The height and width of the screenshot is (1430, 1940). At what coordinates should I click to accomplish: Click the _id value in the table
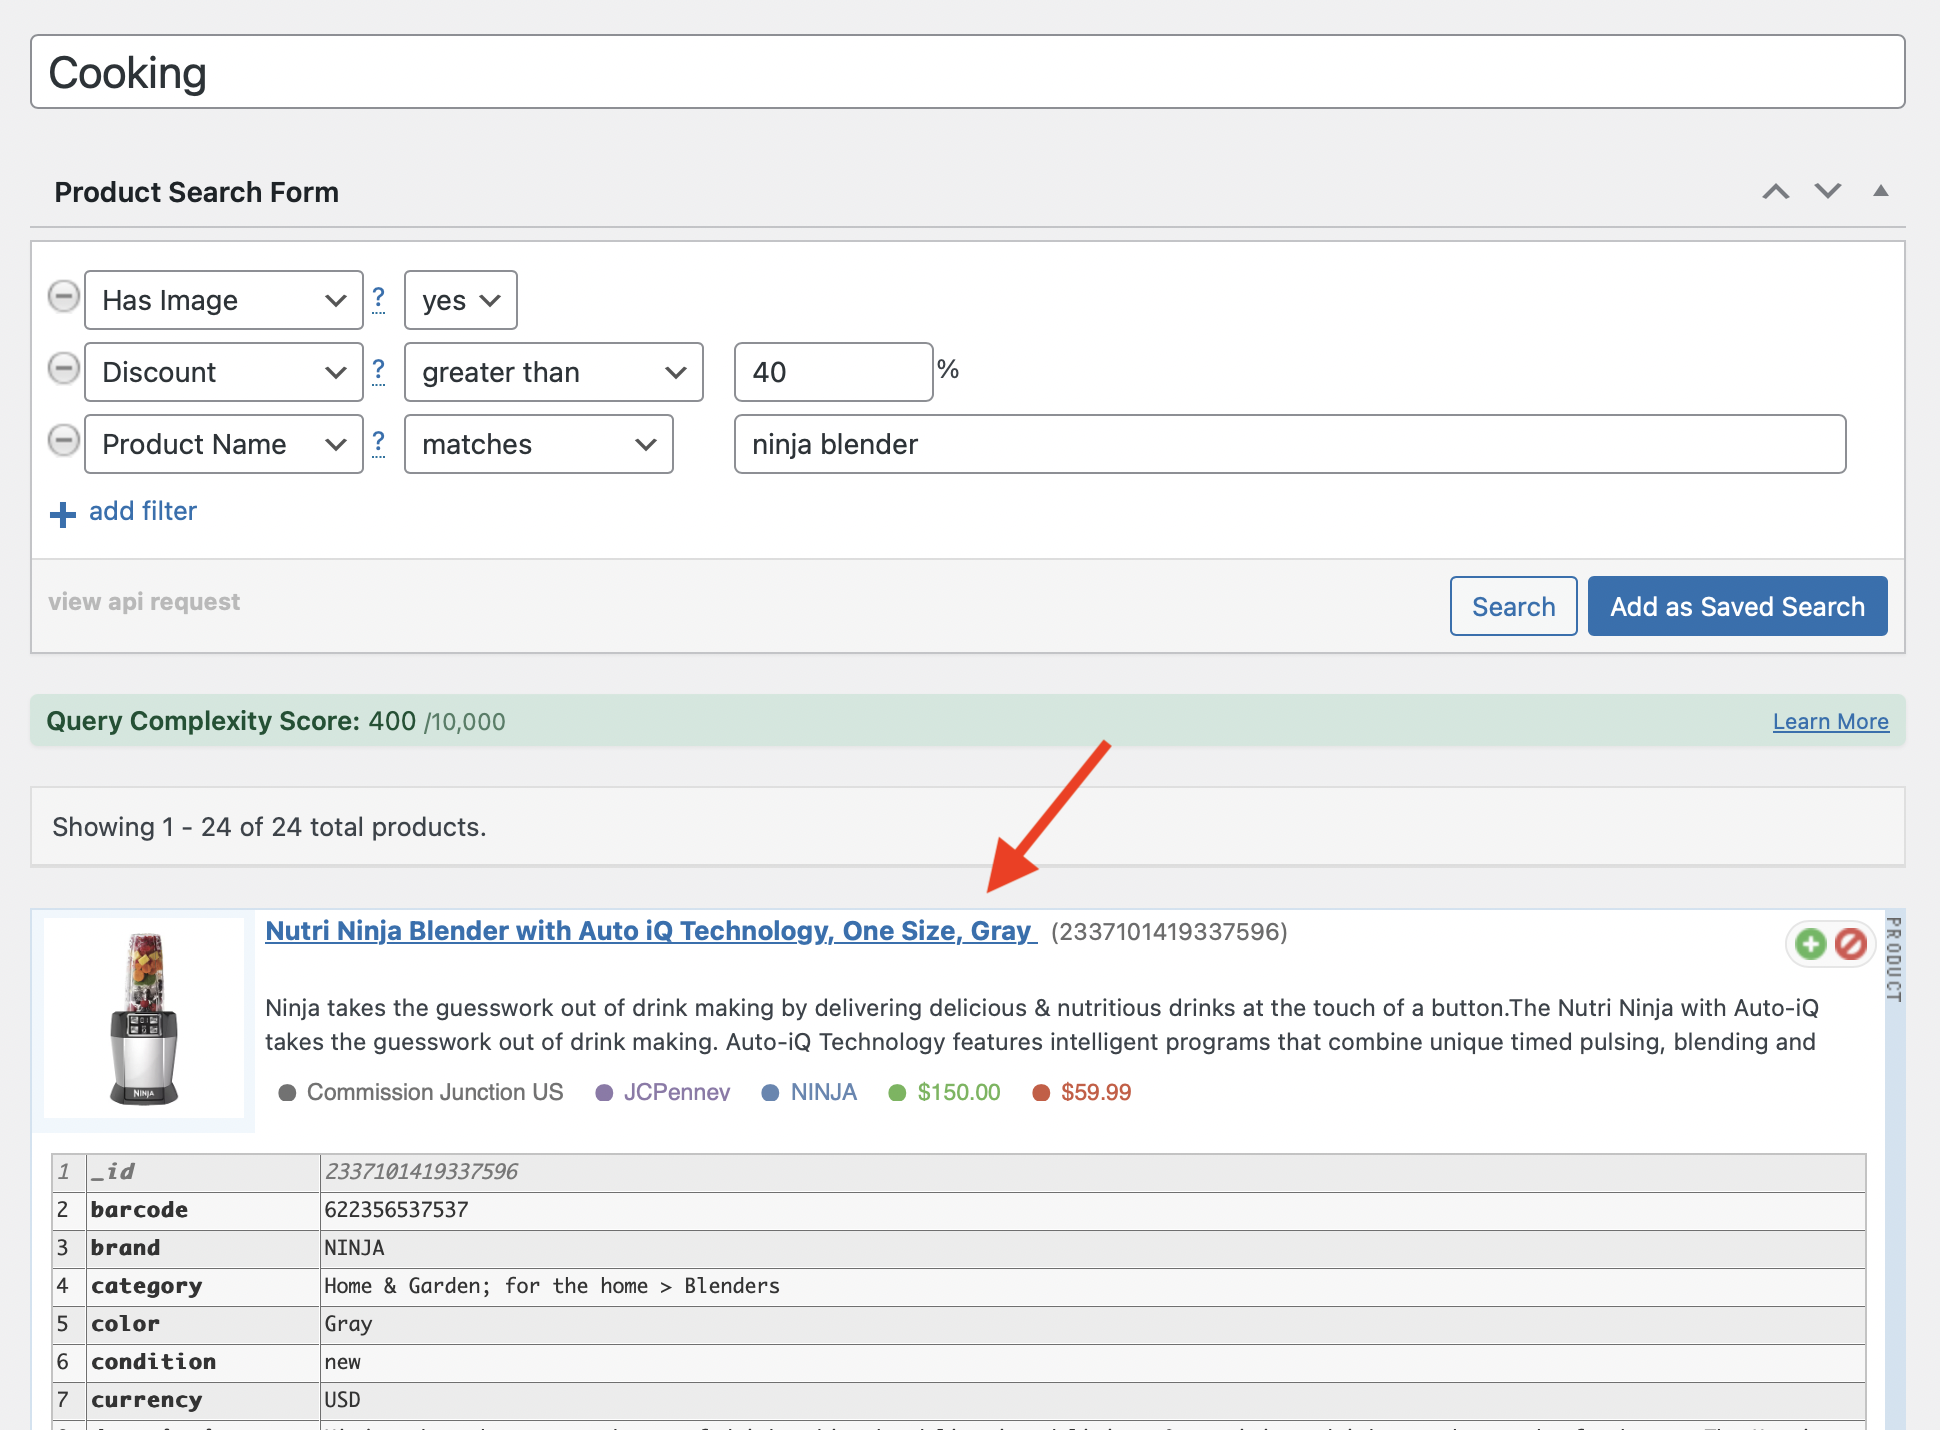point(421,1172)
